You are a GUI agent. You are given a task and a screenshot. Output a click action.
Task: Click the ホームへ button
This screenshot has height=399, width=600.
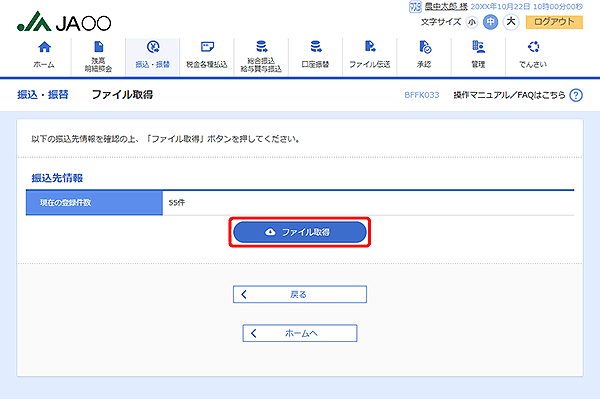(300, 333)
